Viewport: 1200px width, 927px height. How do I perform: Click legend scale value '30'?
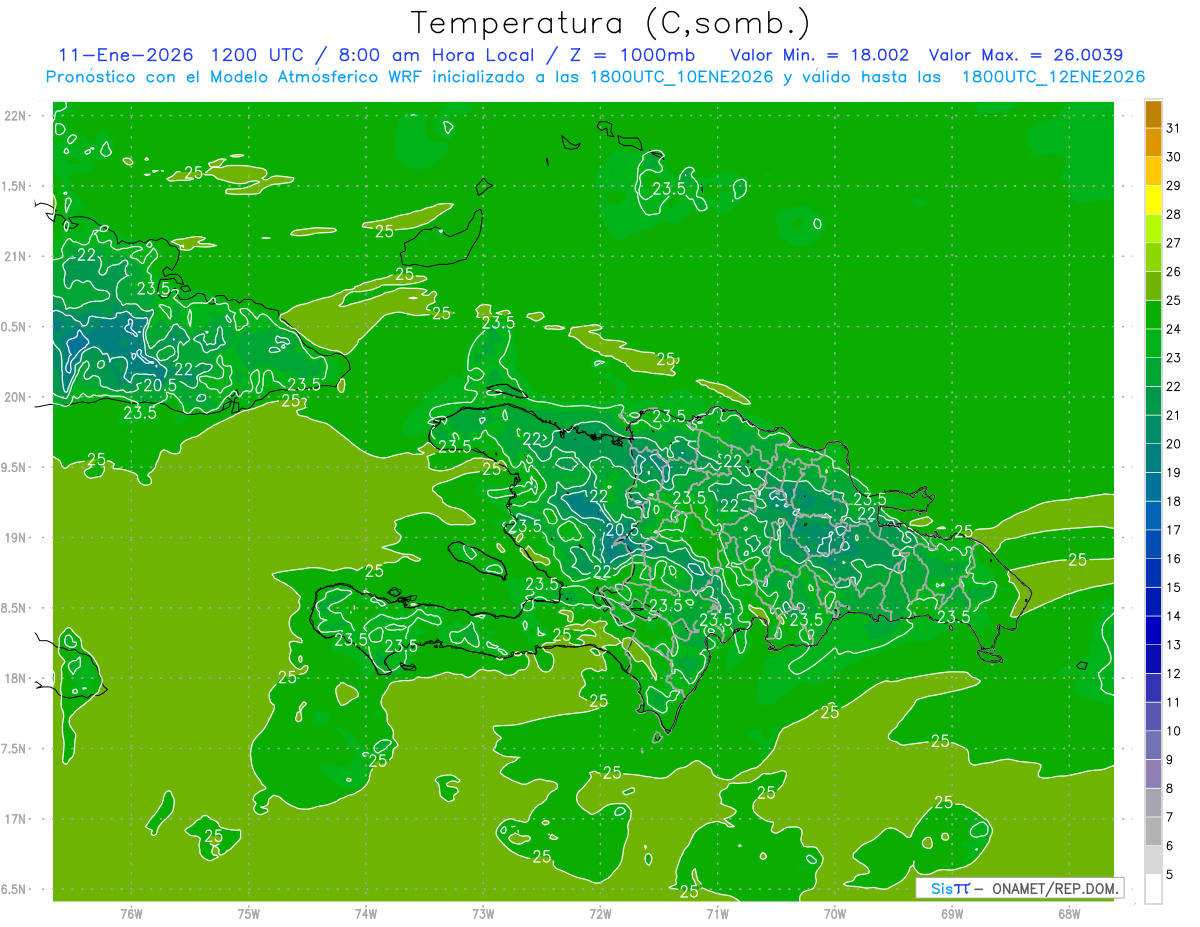1174,156
